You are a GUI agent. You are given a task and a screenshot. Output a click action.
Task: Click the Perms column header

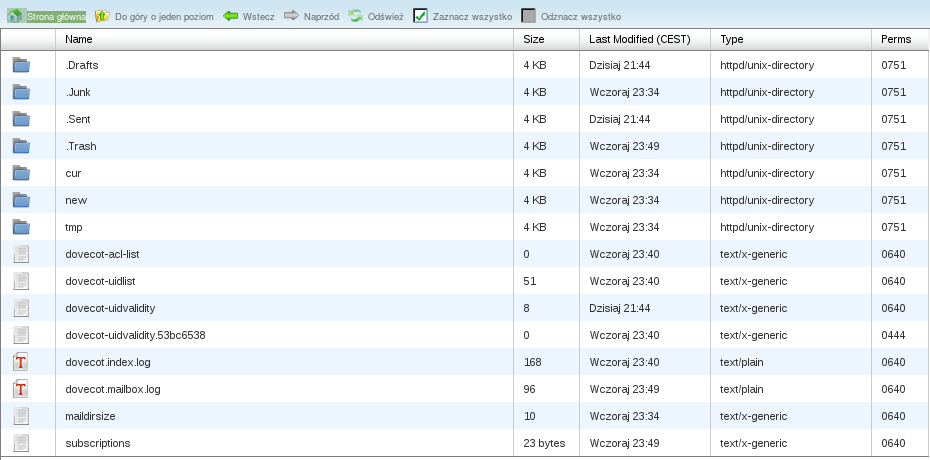point(896,39)
